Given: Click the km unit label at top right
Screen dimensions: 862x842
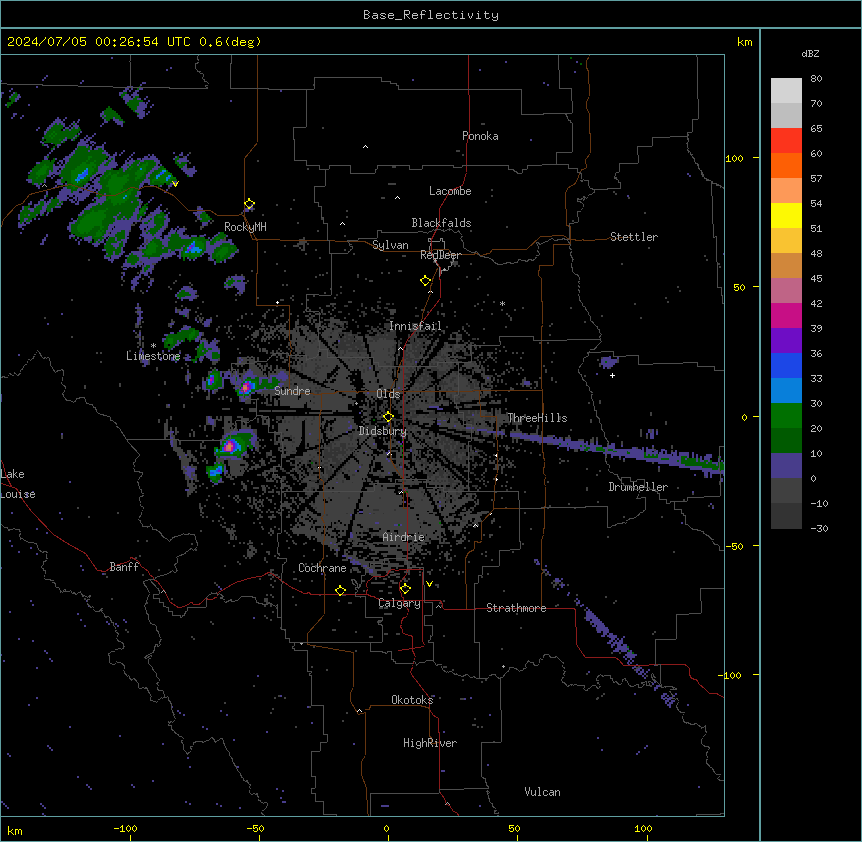Looking at the screenshot, I should pos(745,42).
